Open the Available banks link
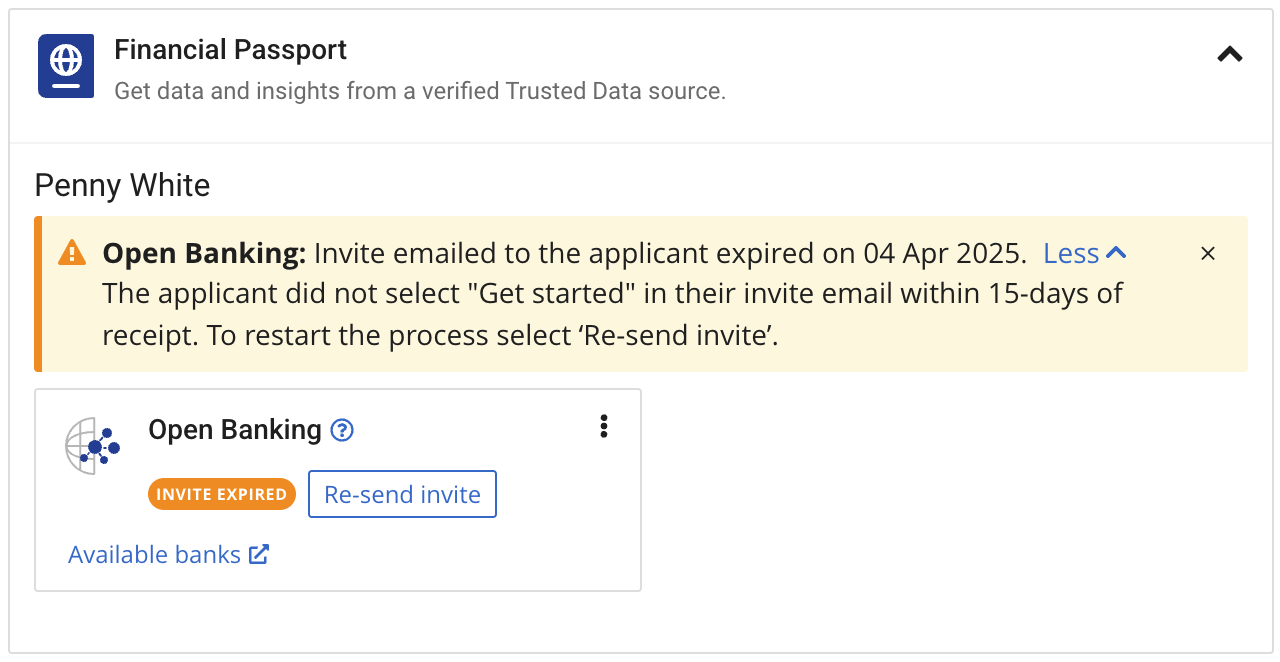The width and height of the screenshot is (1280, 662). [x=154, y=555]
